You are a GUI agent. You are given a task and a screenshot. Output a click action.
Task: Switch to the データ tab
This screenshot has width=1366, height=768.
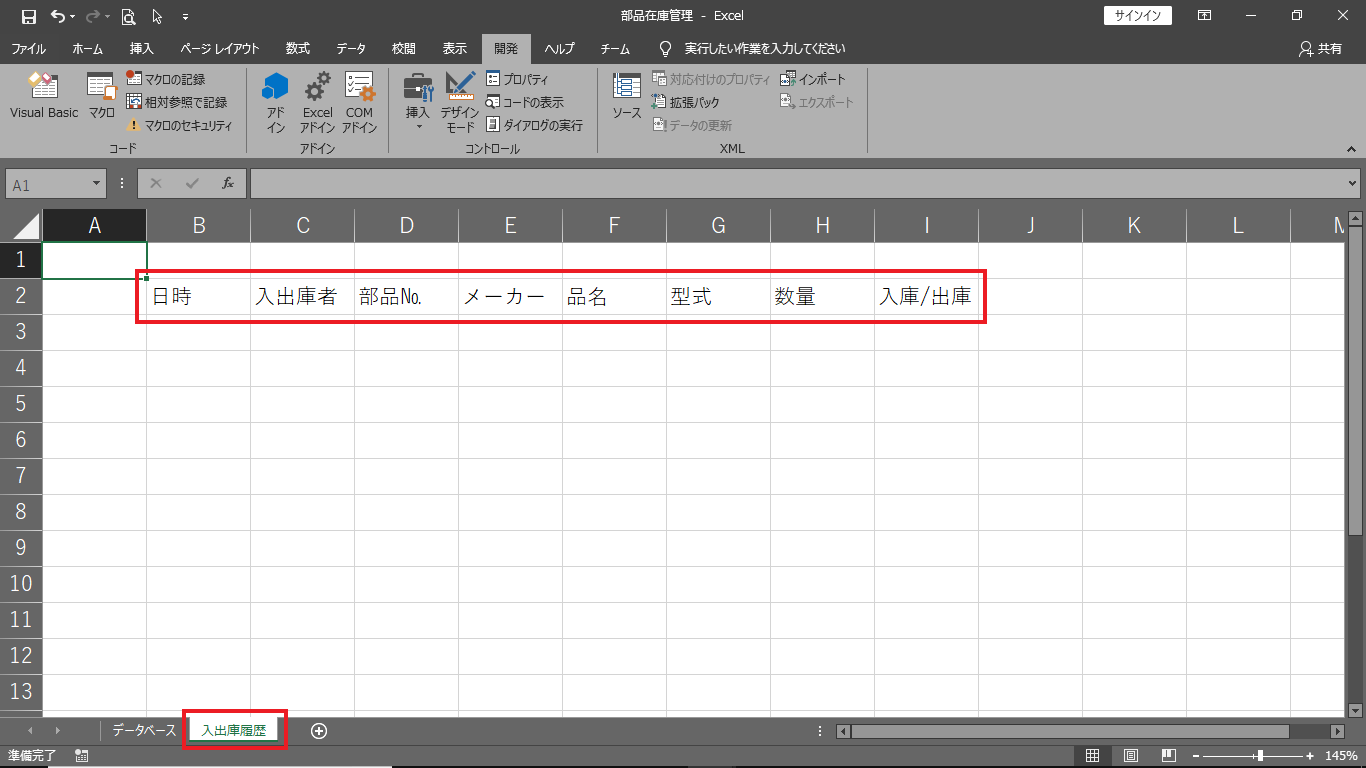point(351,48)
